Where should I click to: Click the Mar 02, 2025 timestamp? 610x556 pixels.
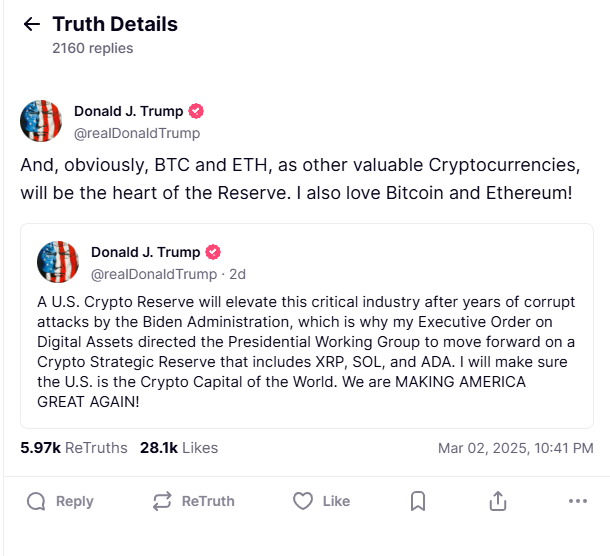pyautogui.click(x=515, y=448)
